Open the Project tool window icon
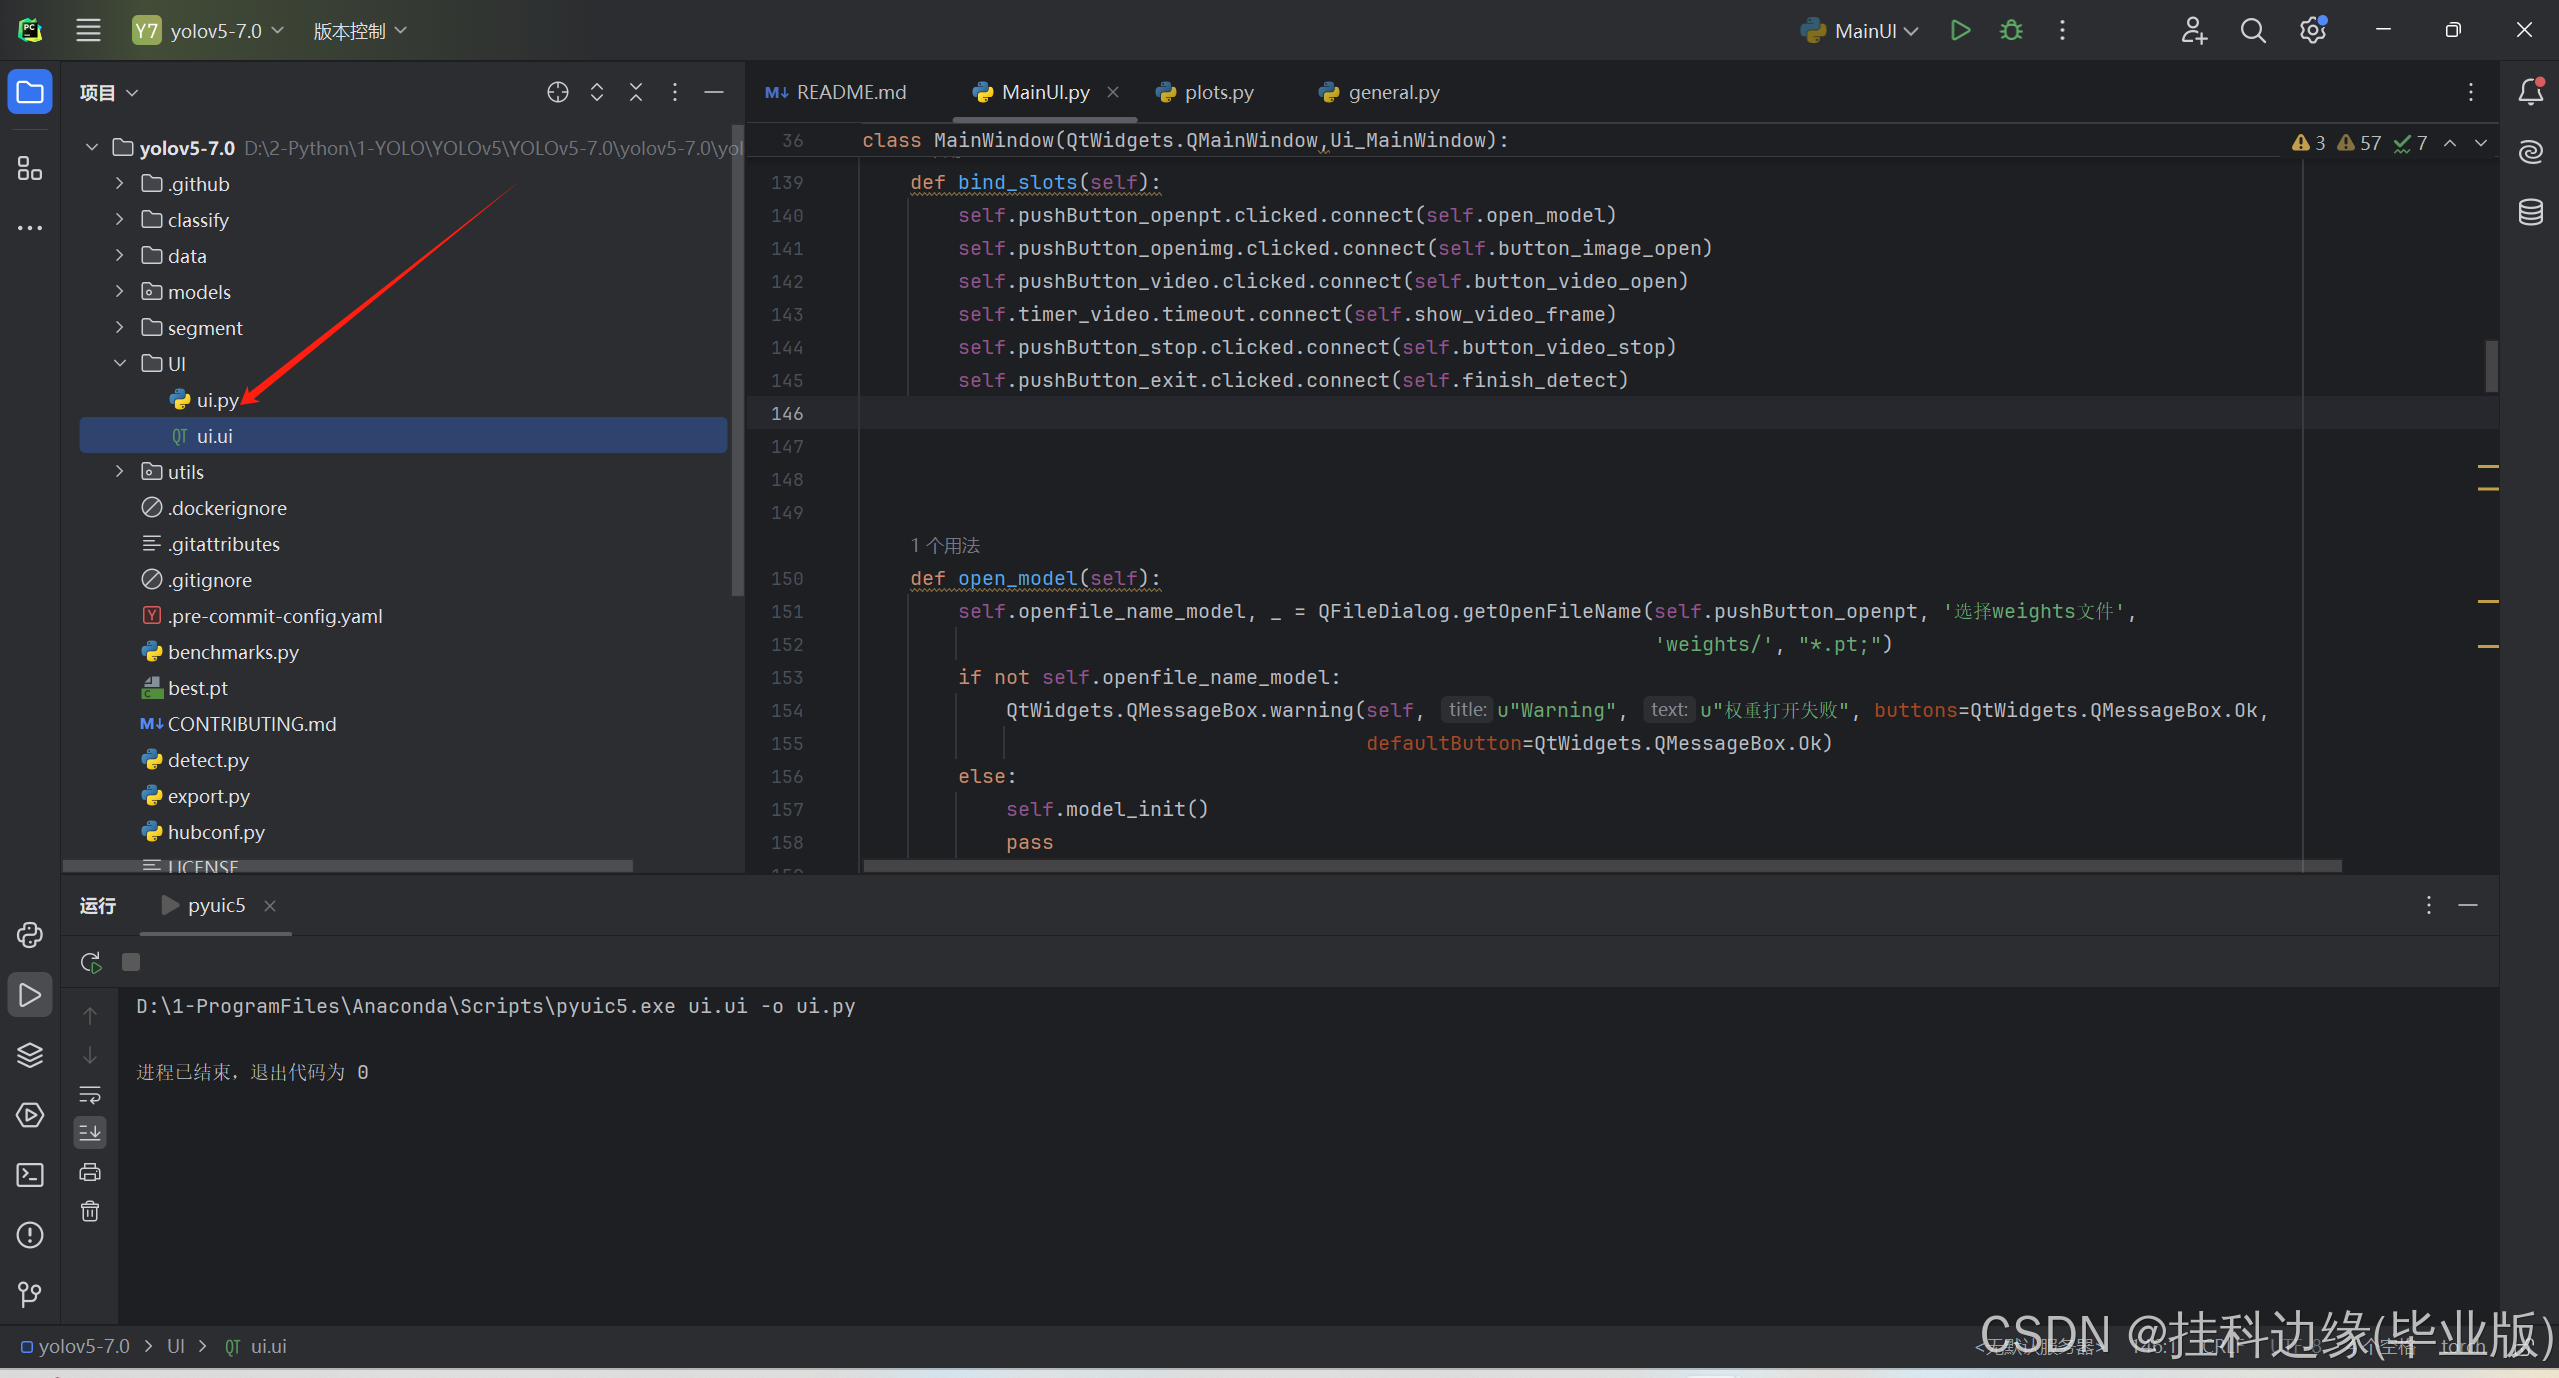The height and width of the screenshot is (1378, 2559). point(30,93)
